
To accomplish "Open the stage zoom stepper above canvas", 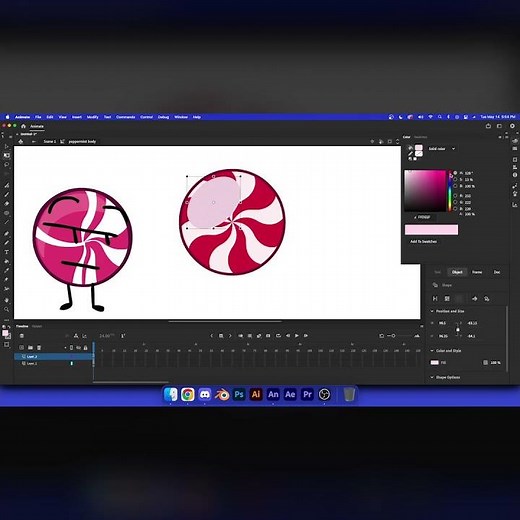I will pyautogui.click(x=397, y=141).
